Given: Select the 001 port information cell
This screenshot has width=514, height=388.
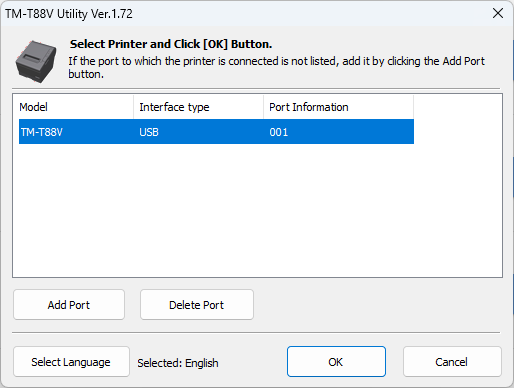Looking at the screenshot, I should point(339,132).
